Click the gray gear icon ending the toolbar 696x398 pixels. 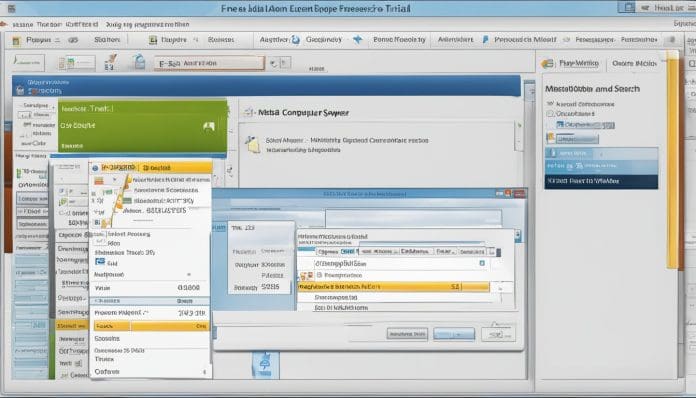click(672, 40)
